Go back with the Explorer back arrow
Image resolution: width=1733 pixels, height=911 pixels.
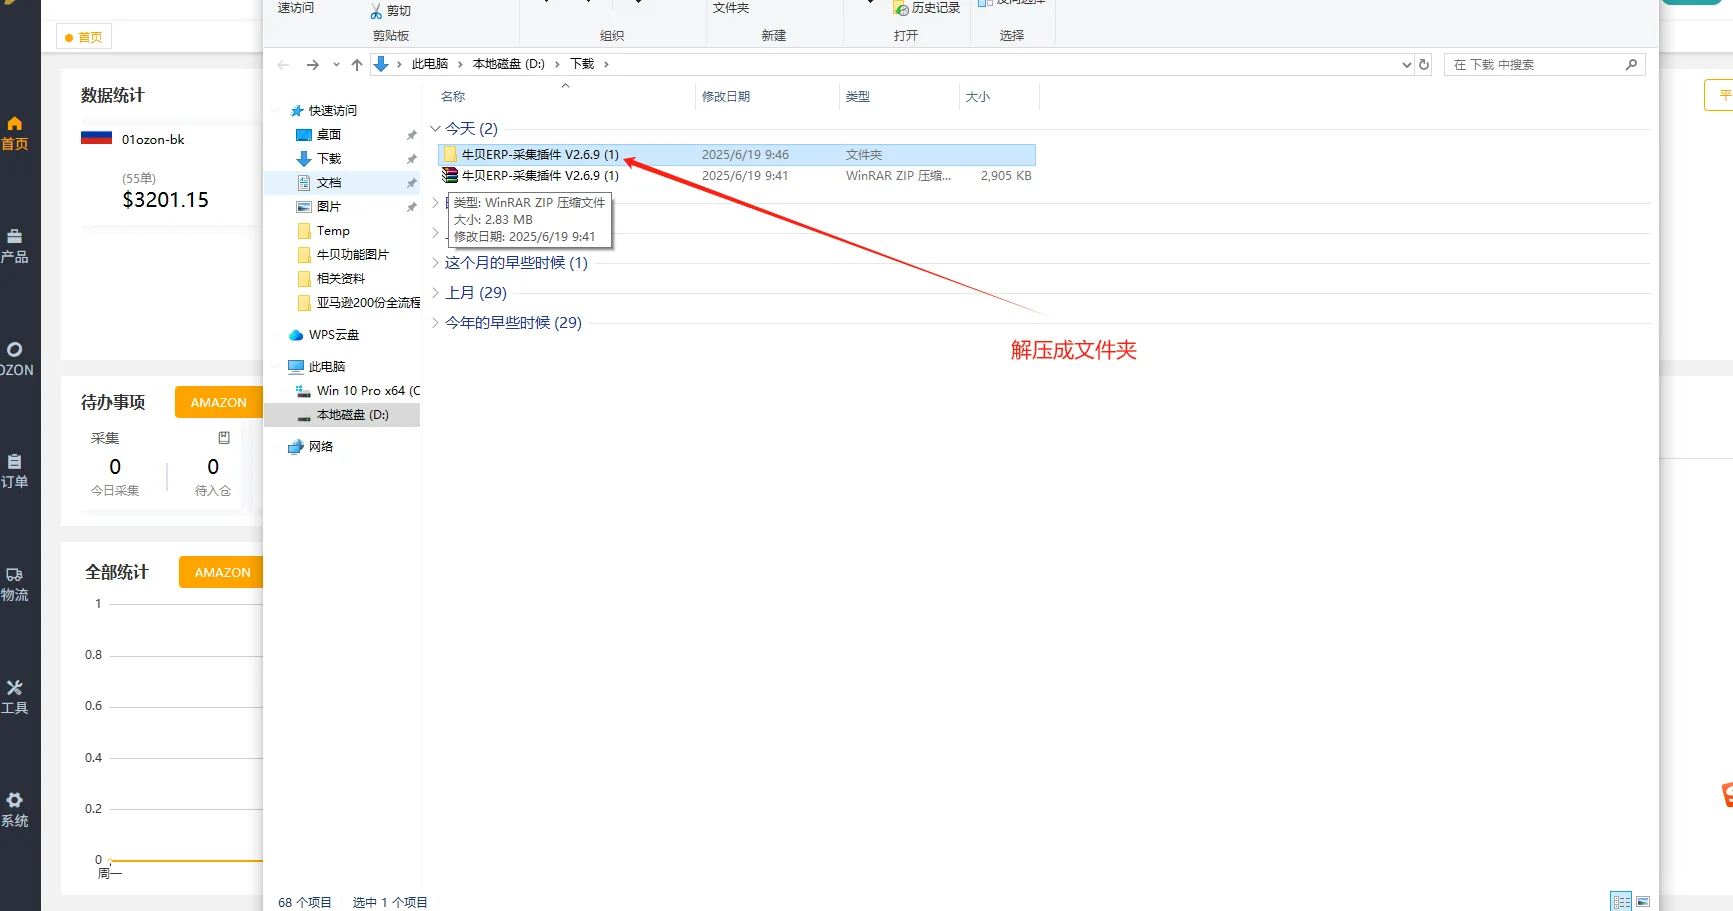283,65
